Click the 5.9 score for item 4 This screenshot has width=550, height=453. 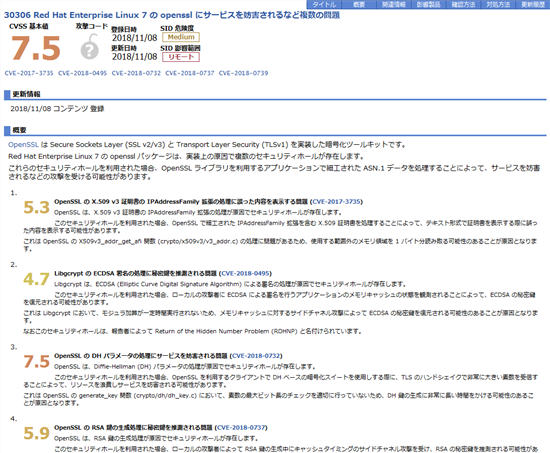(36, 433)
